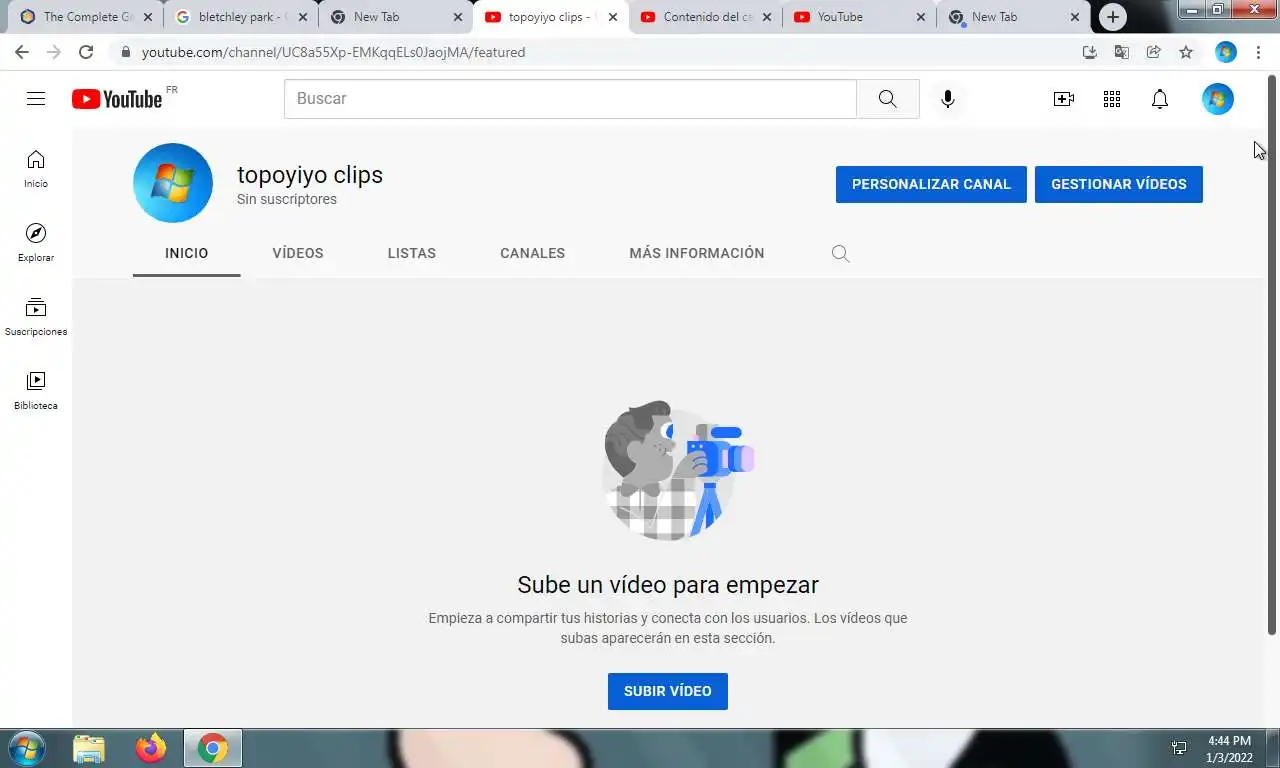Click the Chrome taskbar icon
The image size is (1280, 768).
212,748
